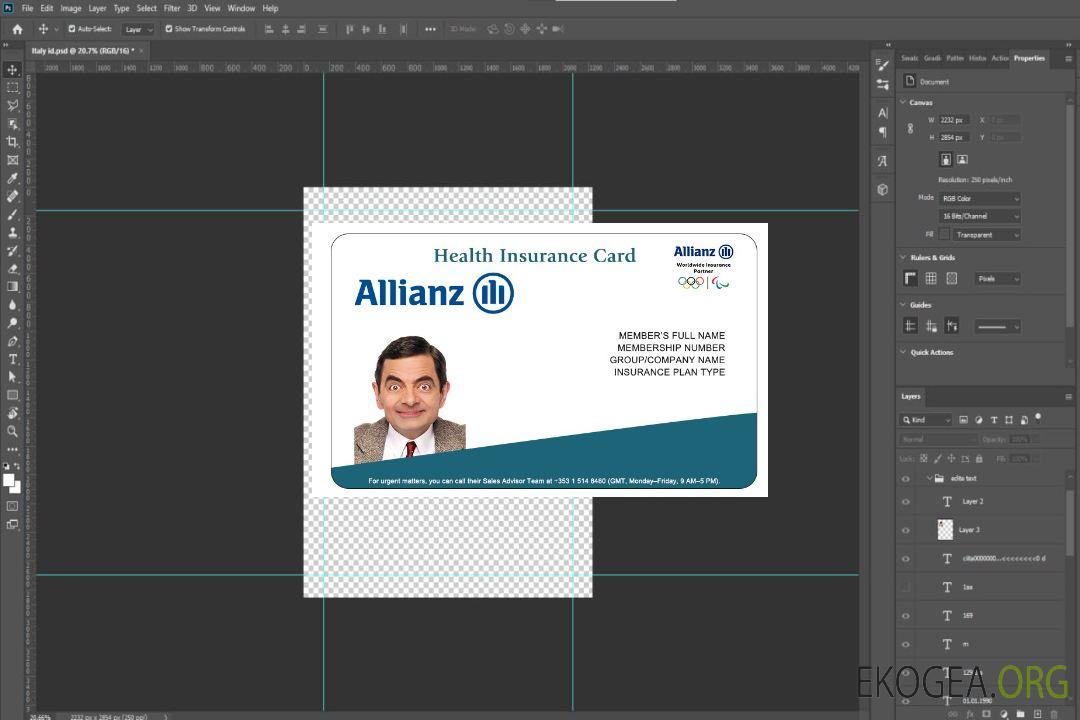Select the Crop tool
The height and width of the screenshot is (720, 1080).
[x=12, y=142]
